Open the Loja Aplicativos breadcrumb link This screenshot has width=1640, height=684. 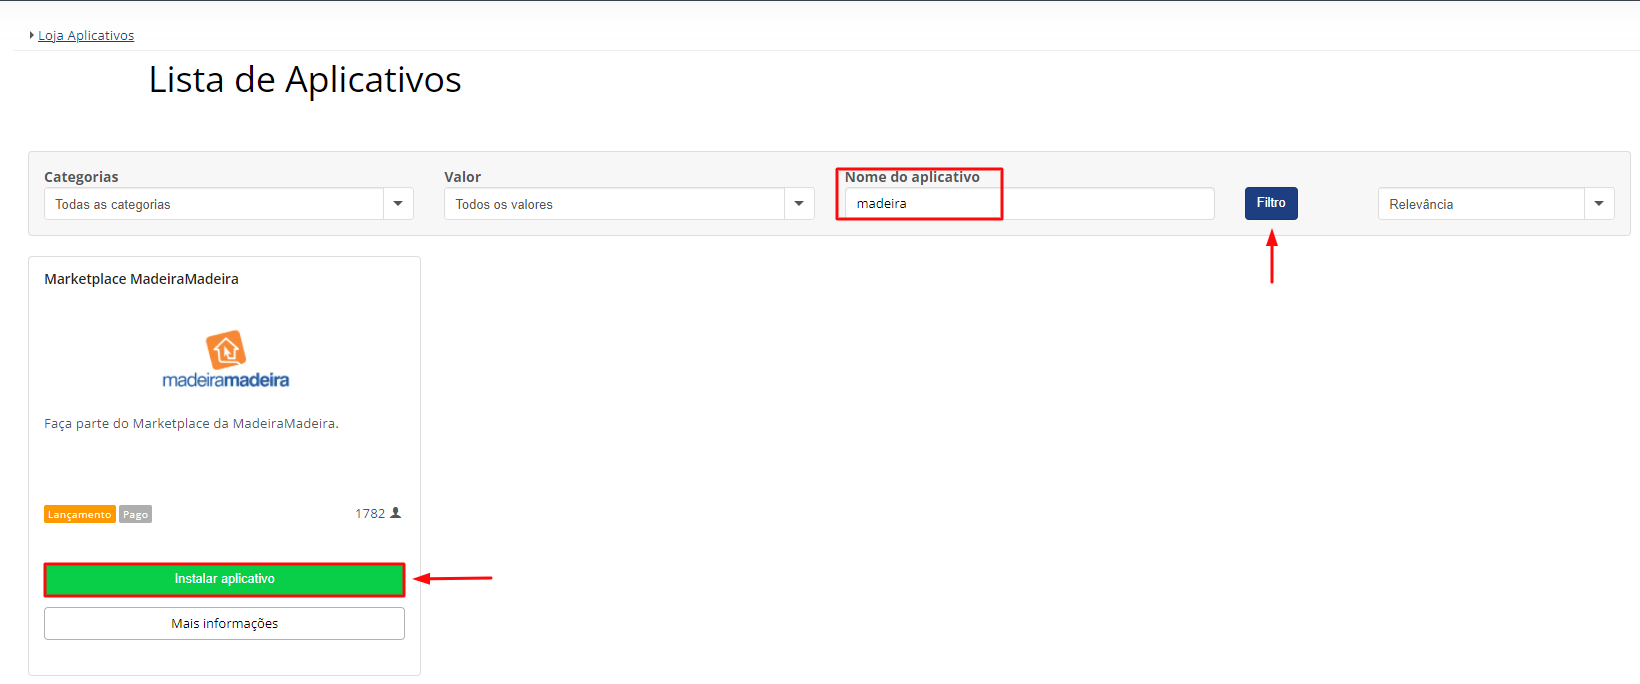(x=86, y=35)
